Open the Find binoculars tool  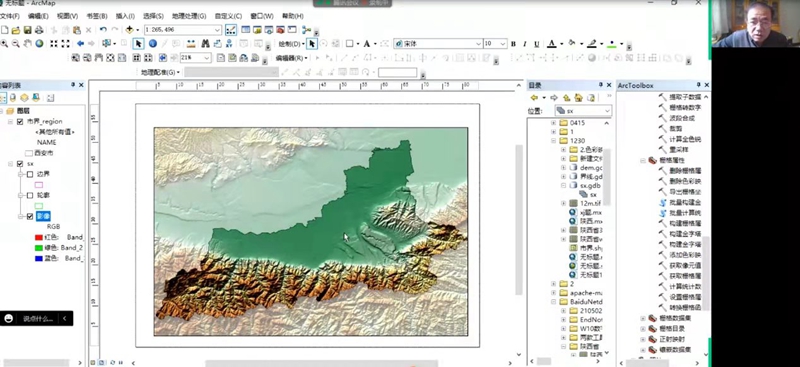tap(206, 44)
